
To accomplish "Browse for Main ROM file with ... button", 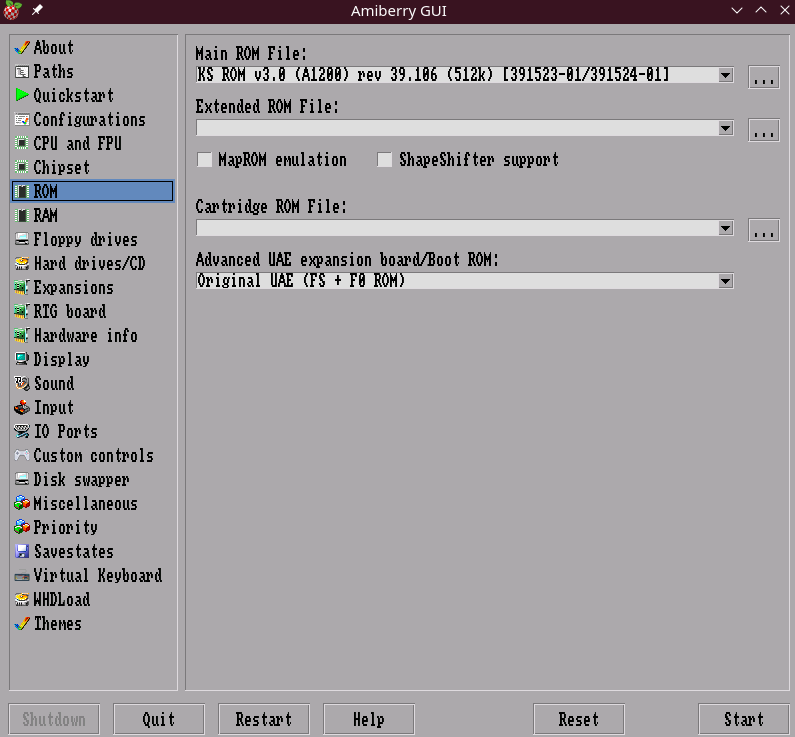I will click(764, 77).
